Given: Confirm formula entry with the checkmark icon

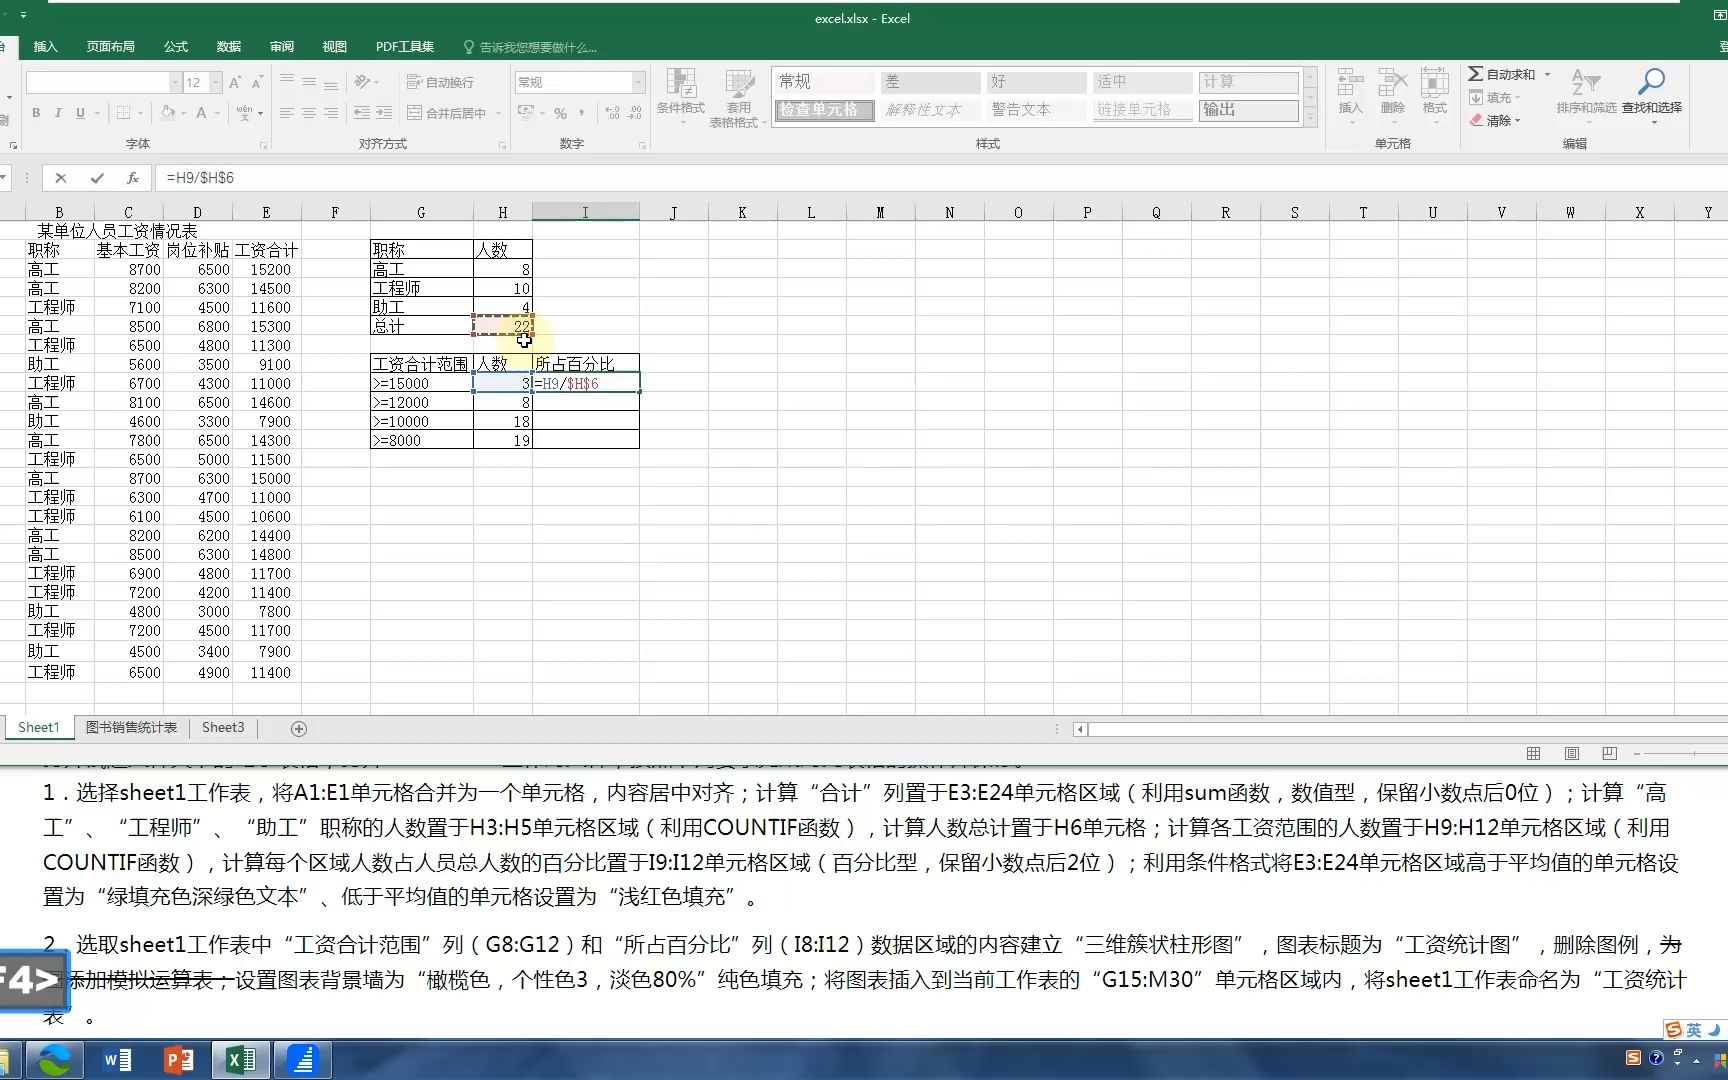Looking at the screenshot, I should [x=97, y=178].
